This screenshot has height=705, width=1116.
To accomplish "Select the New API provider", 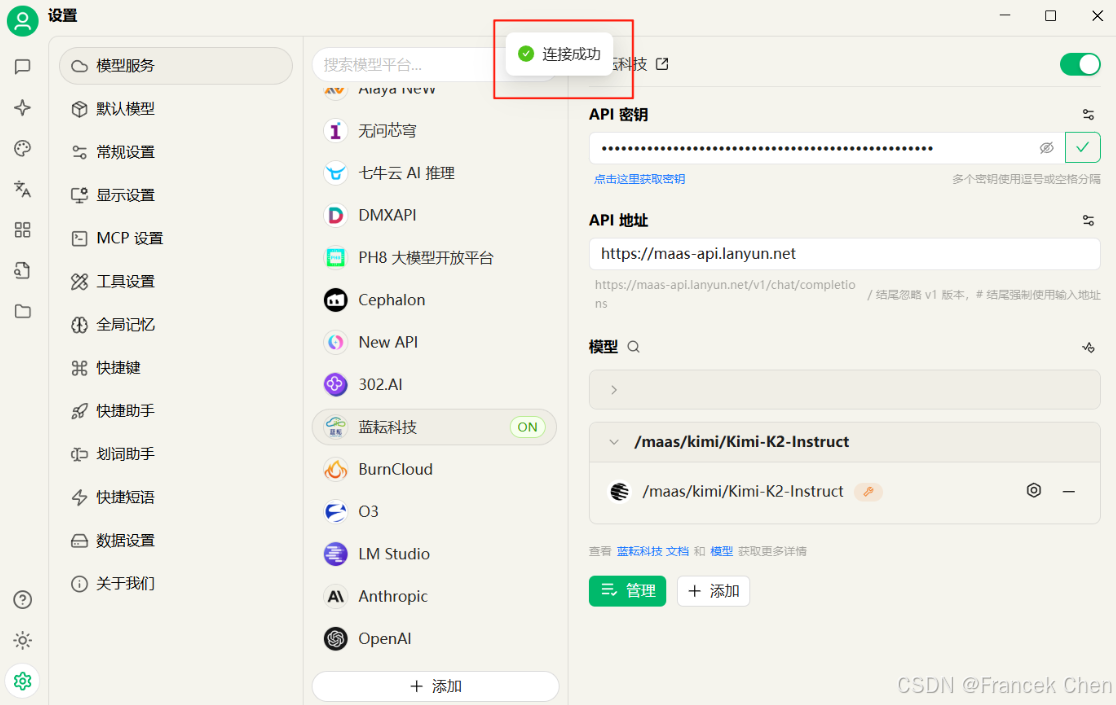I will (x=434, y=342).
